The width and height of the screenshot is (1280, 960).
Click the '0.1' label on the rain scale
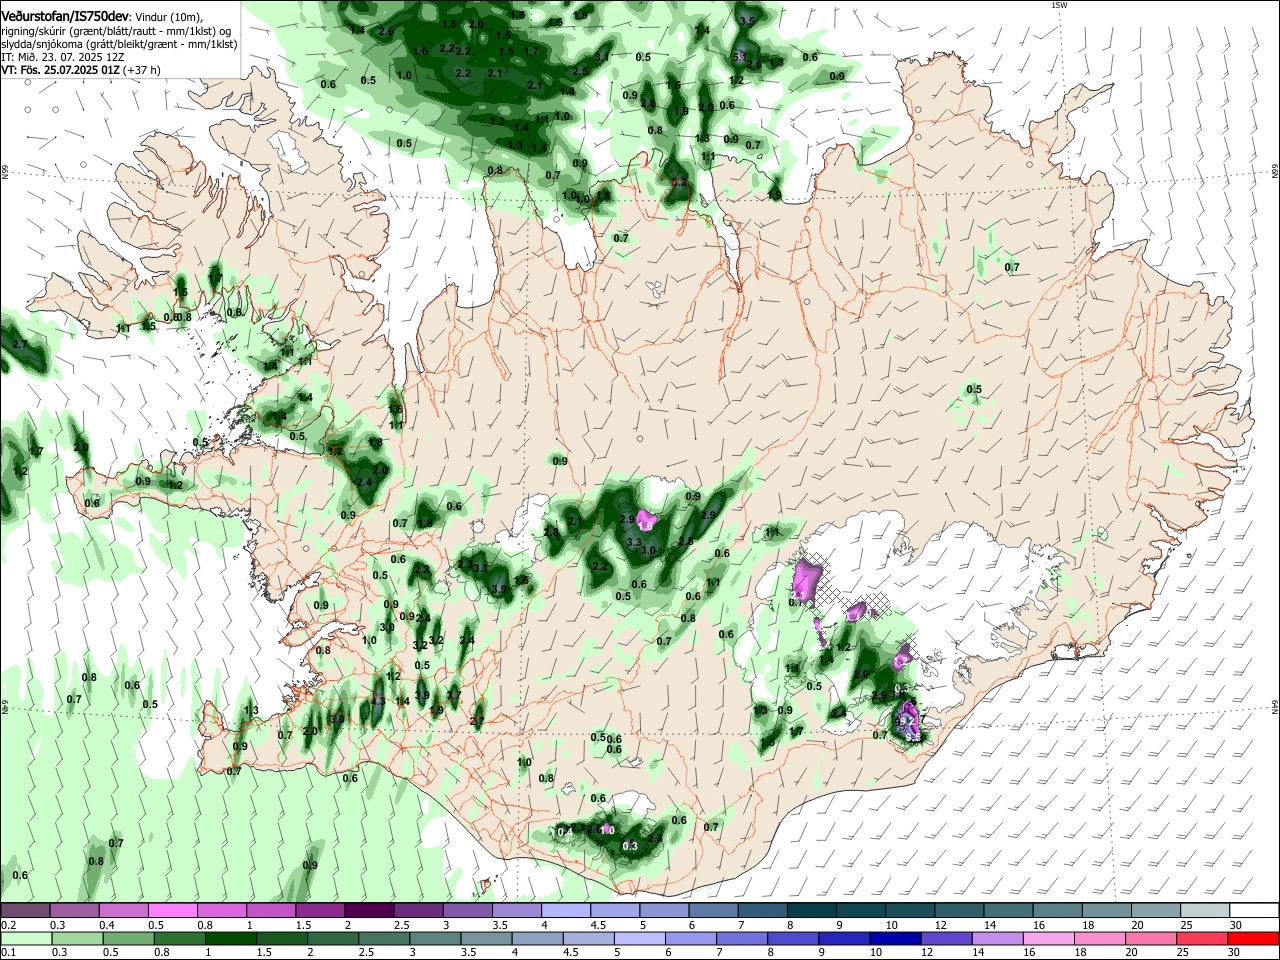(x=8, y=952)
